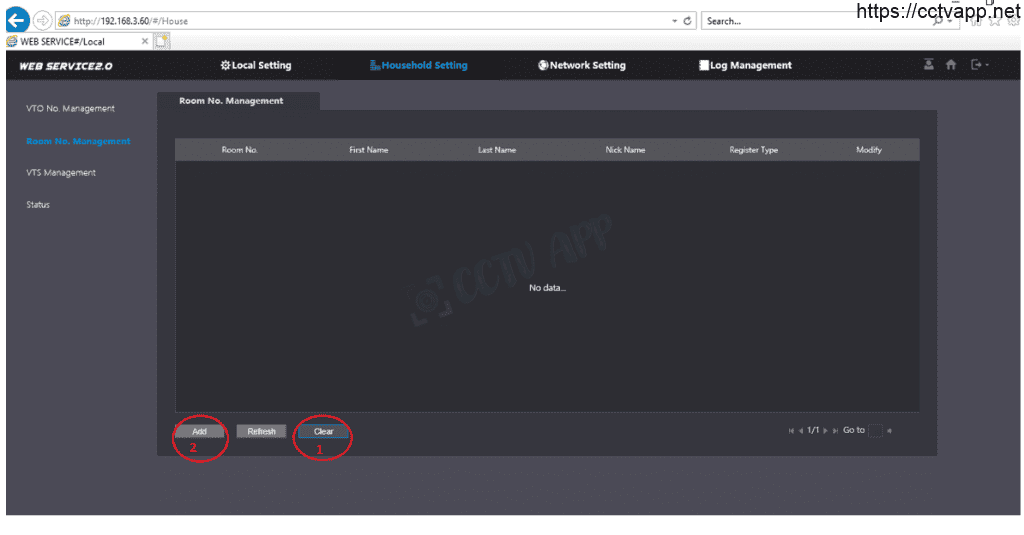Open VTS Management from sidebar
Image resolution: width=1024 pixels, height=535 pixels.
coord(61,172)
